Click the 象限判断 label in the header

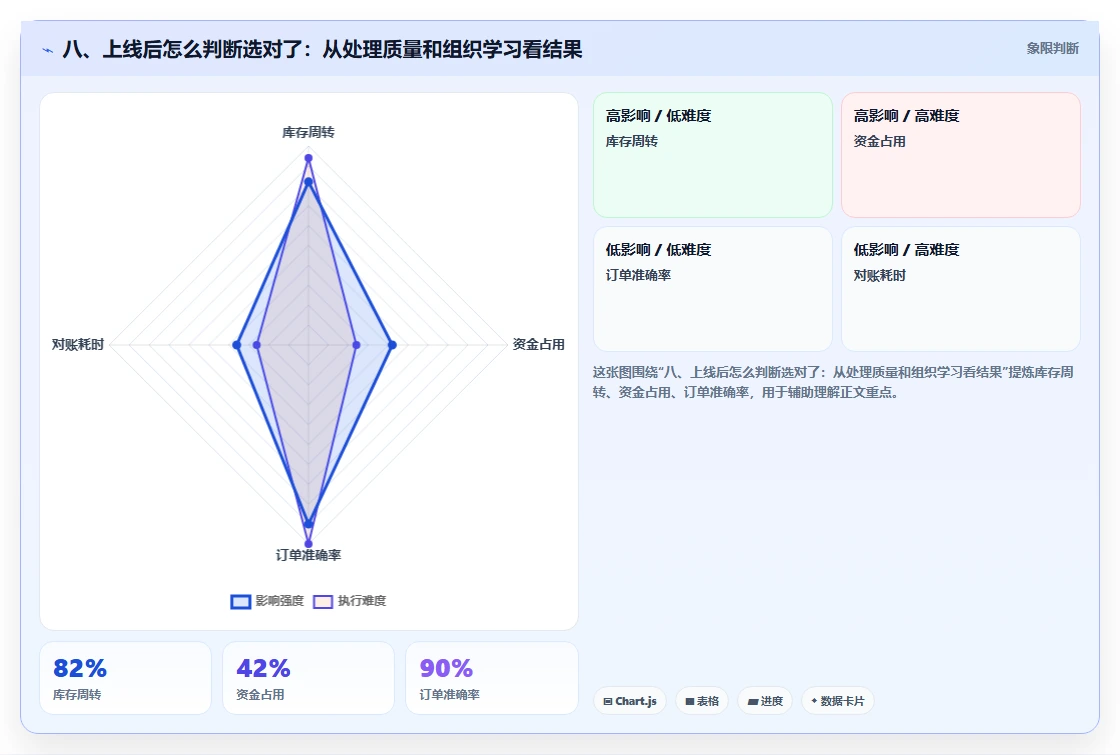pyautogui.click(x=1052, y=49)
